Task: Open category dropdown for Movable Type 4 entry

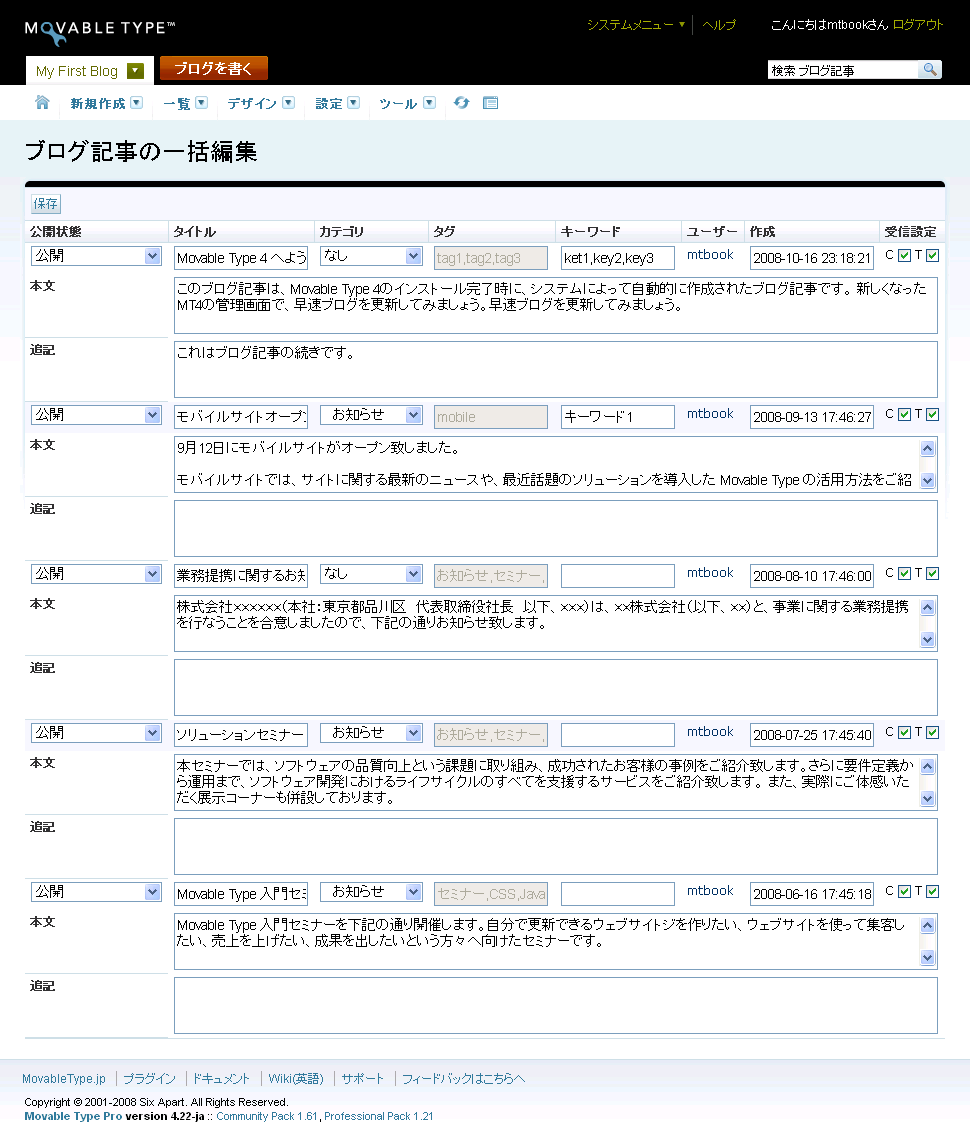Action: (371, 256)
